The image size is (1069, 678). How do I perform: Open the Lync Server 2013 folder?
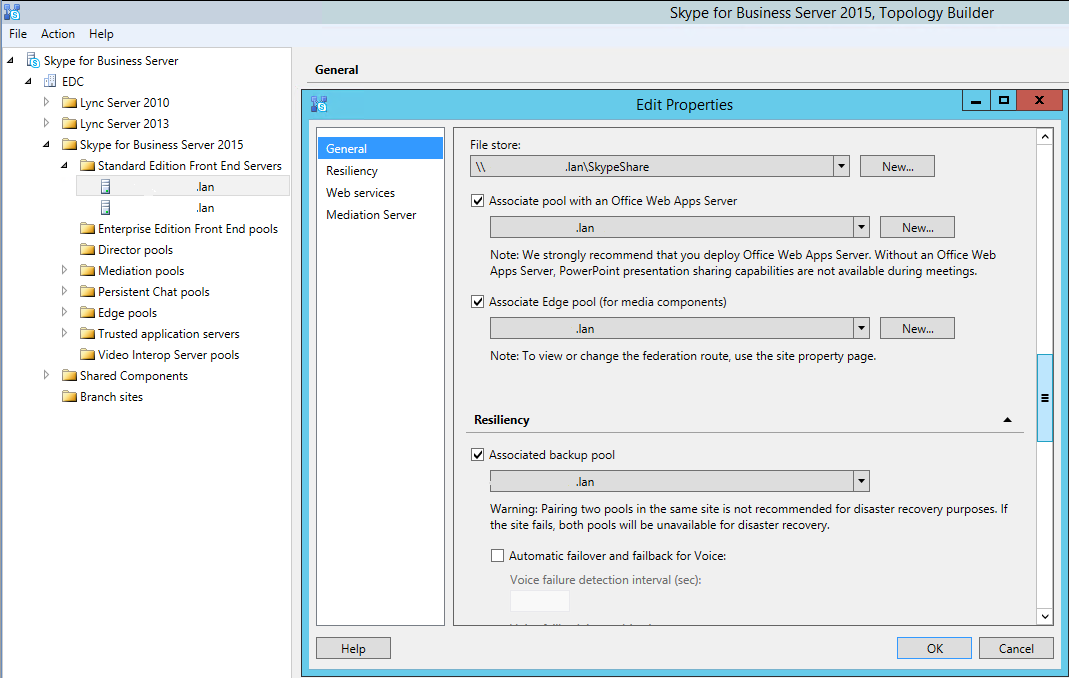click(45, 123)
